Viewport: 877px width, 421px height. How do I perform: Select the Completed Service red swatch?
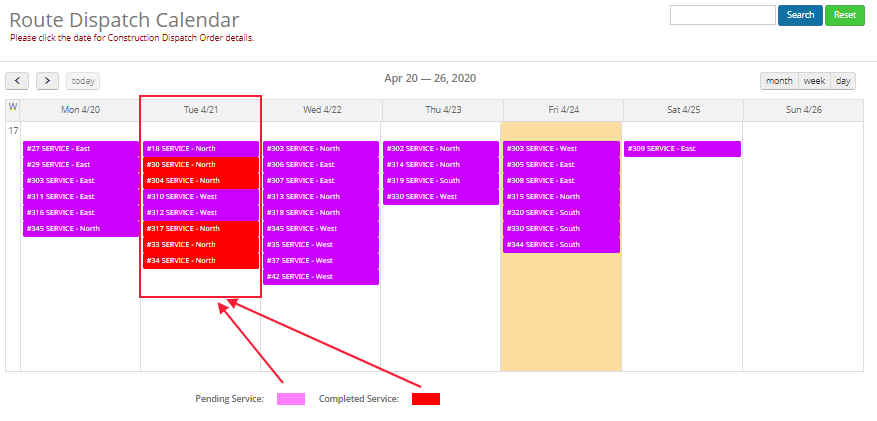426,399
